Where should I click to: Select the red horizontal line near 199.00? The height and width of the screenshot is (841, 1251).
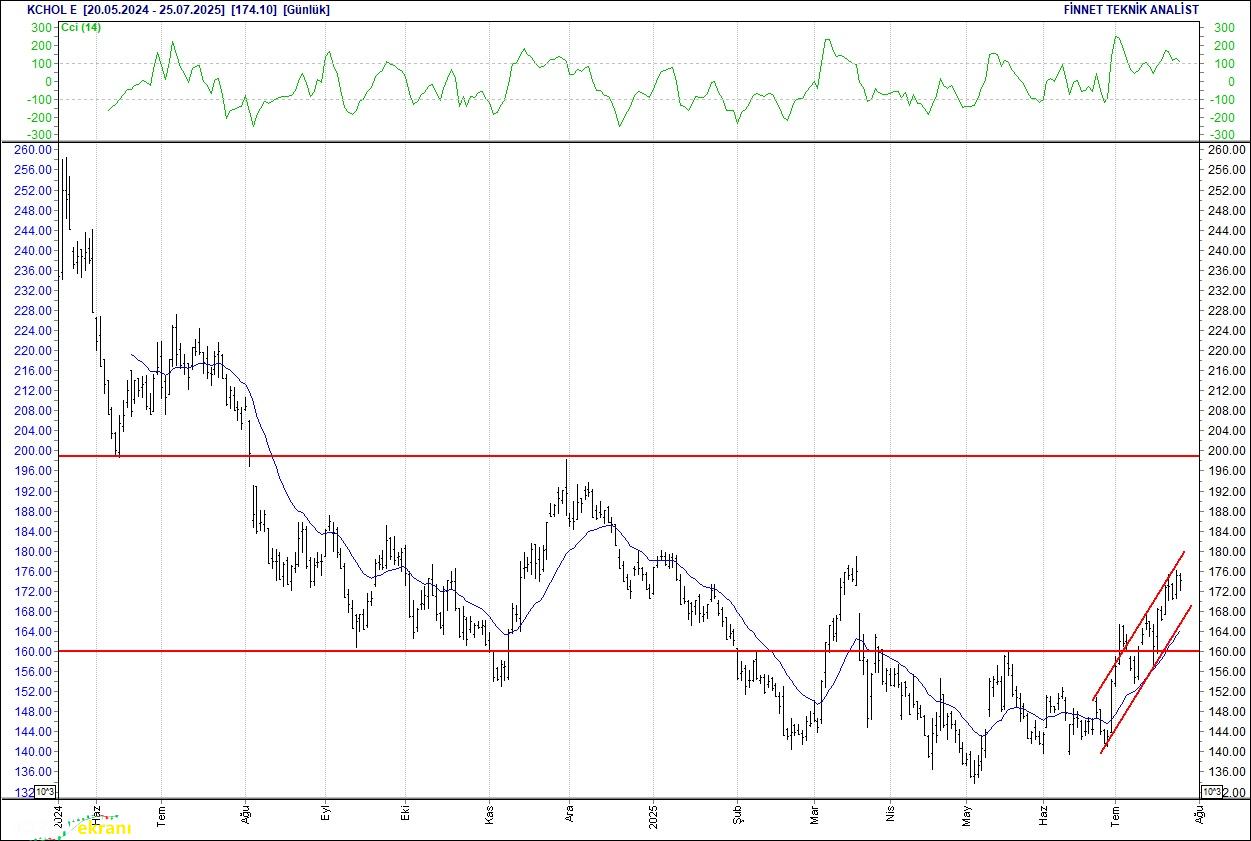(x=628, y=456)
